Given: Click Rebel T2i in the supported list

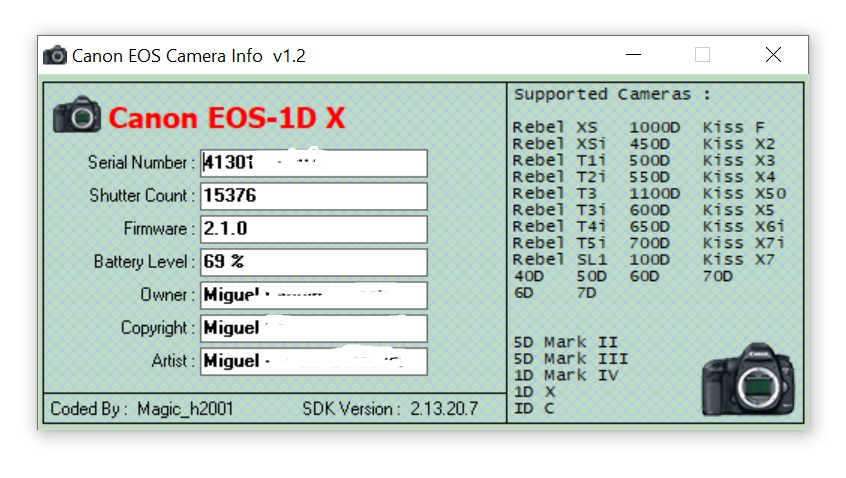Looking at the screenshot, I should [x=560, y=177].
